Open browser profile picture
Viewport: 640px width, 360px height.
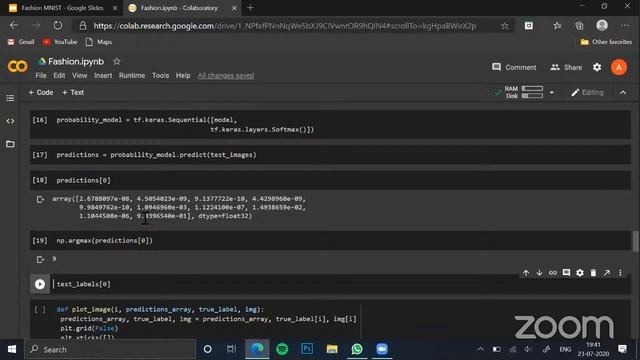tap(602, 25)
